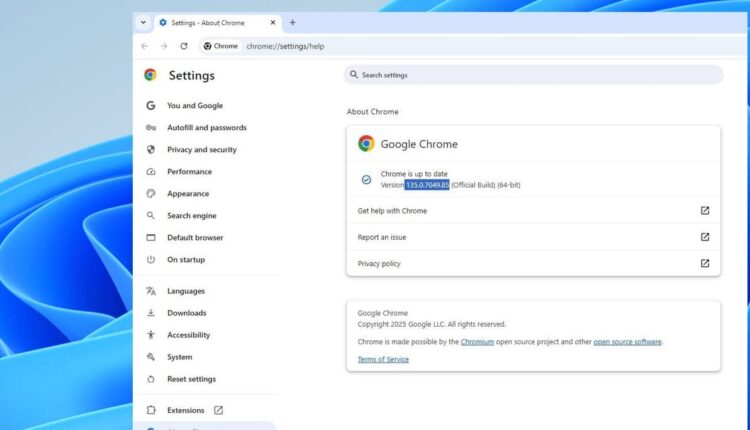This screenshot has width=750, height=430.
Task: Click the Google Chrome logo in About card
Action: tap(366, 143)
